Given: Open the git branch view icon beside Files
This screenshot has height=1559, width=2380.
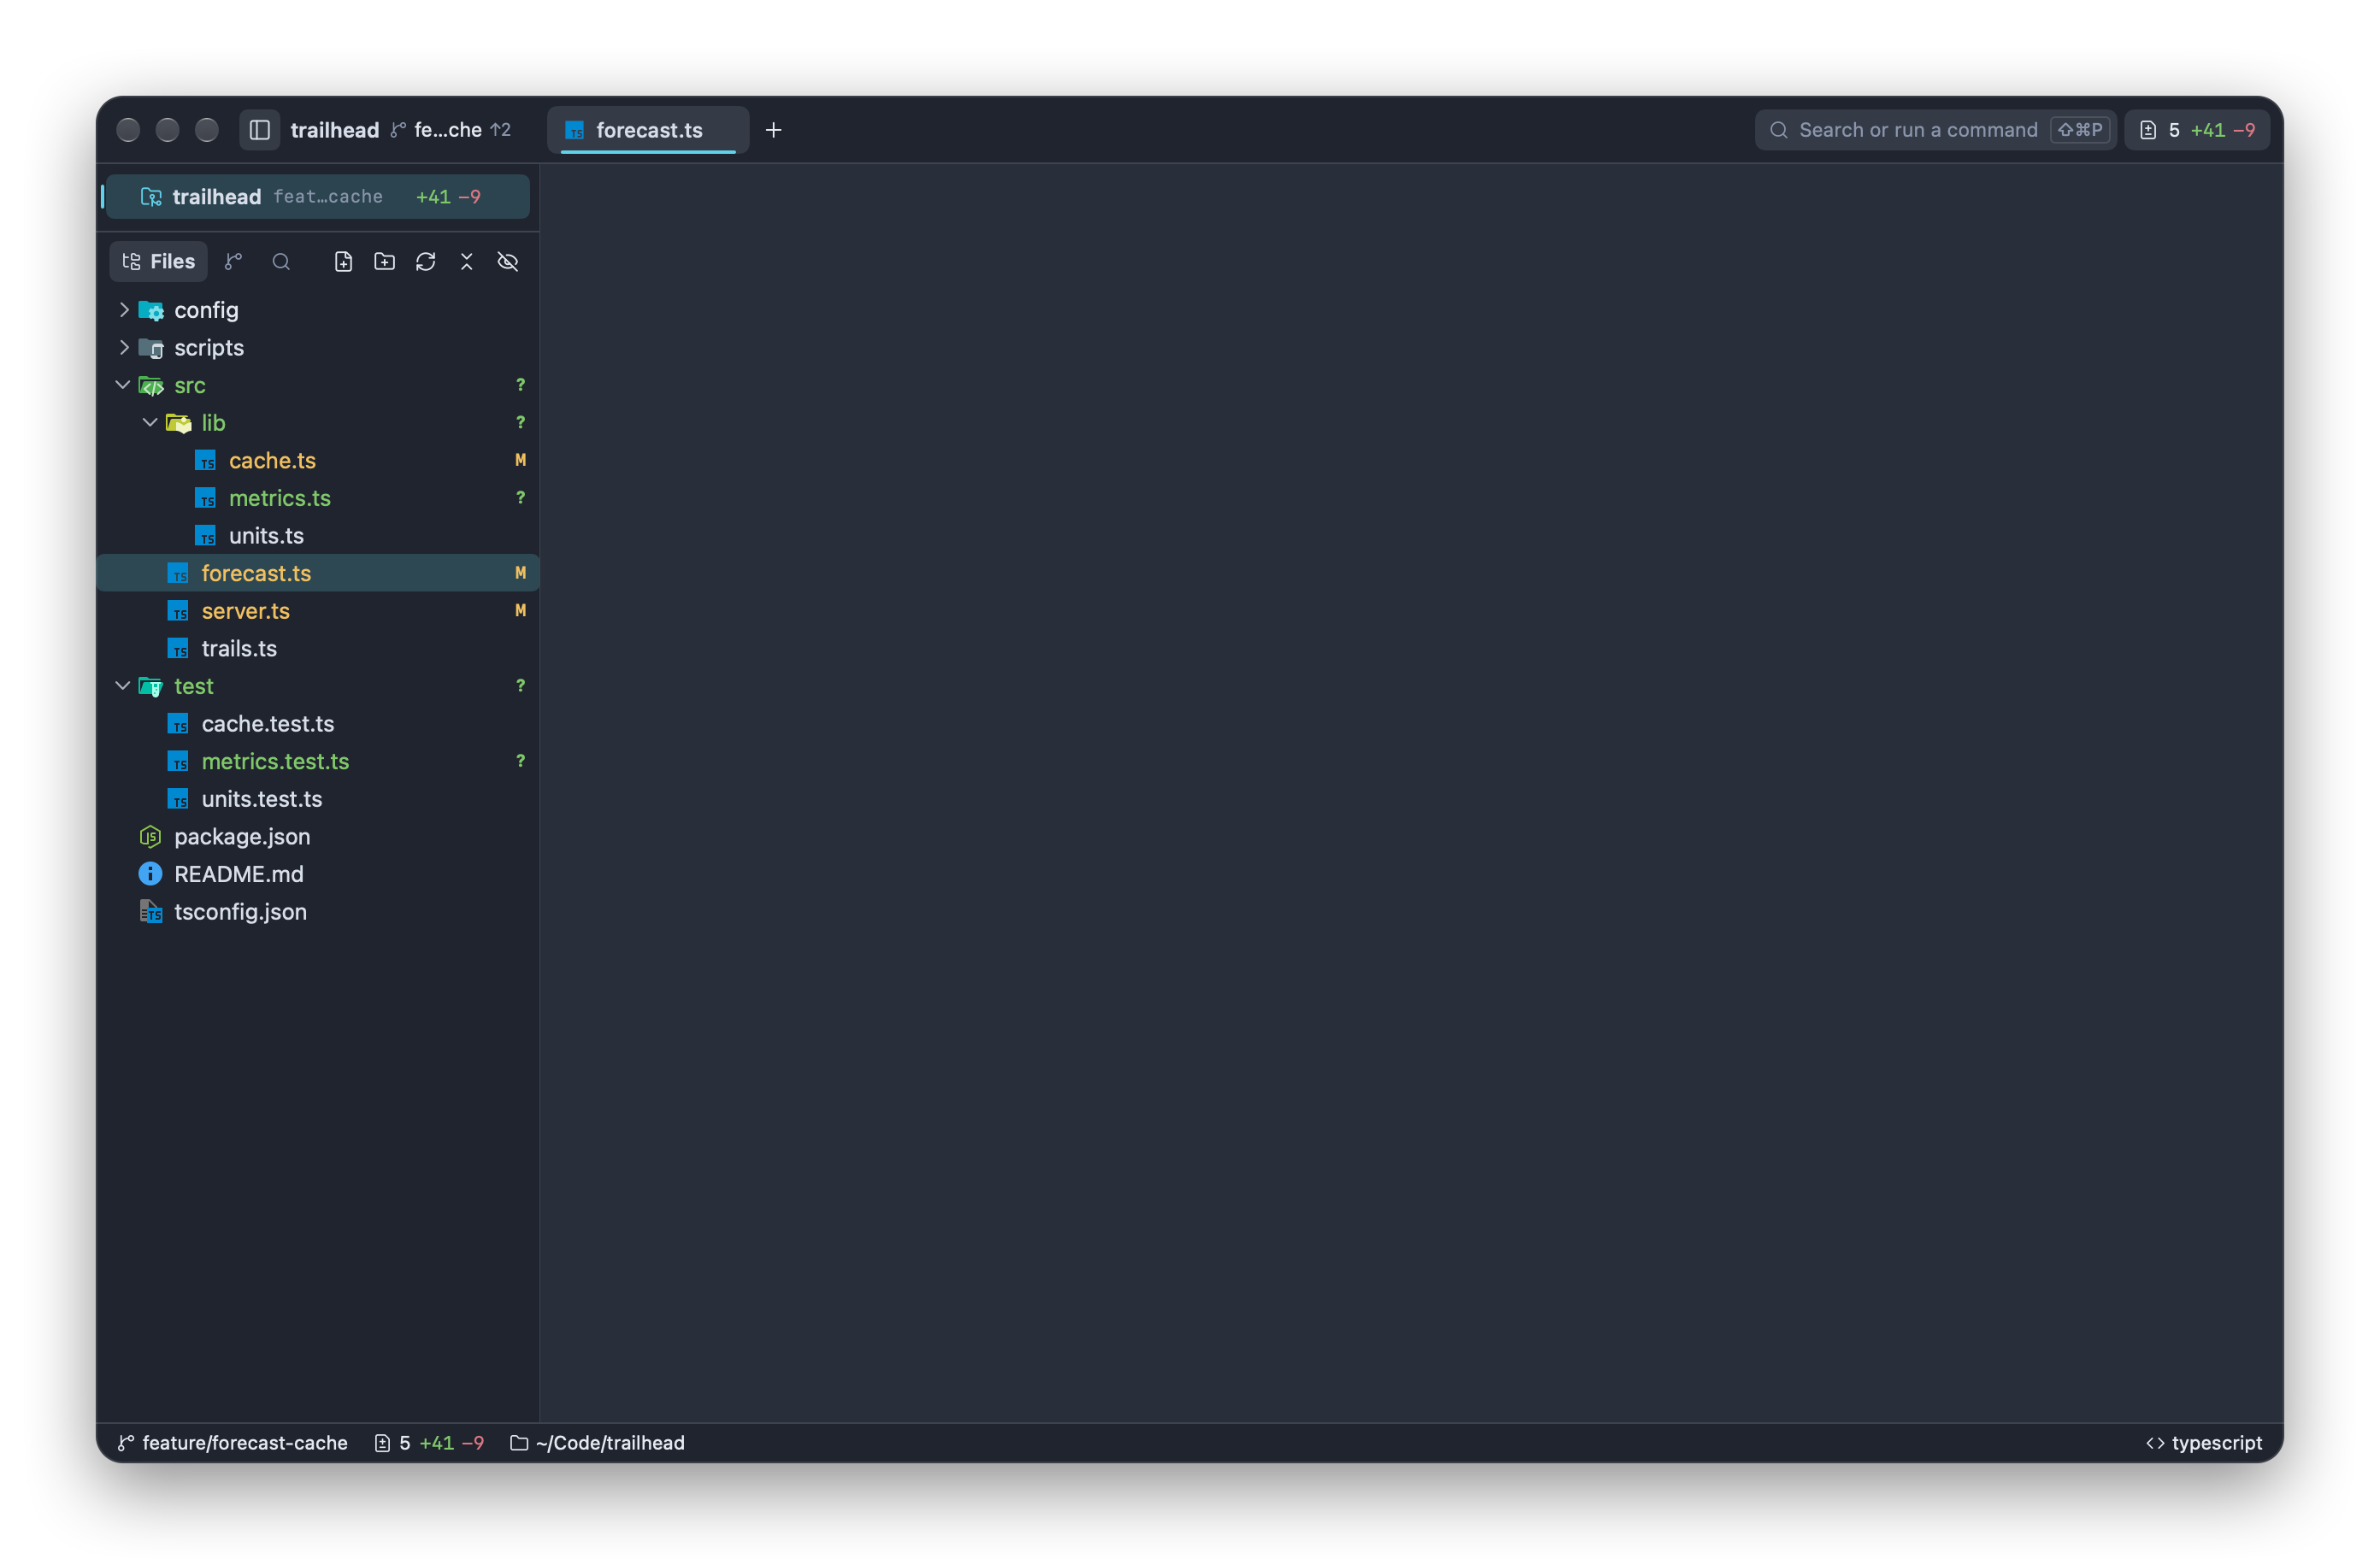Looking at the screenshot, I should tap(233, 261).
